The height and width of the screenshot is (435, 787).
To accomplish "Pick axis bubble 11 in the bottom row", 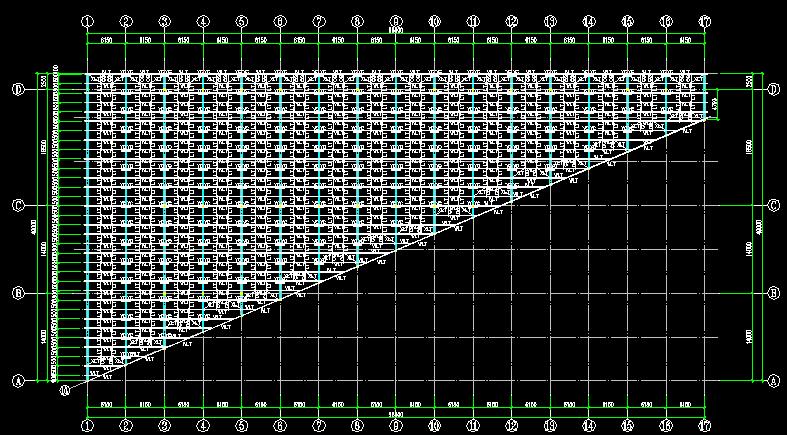I will pyautogui.click(x=473, y=426).
